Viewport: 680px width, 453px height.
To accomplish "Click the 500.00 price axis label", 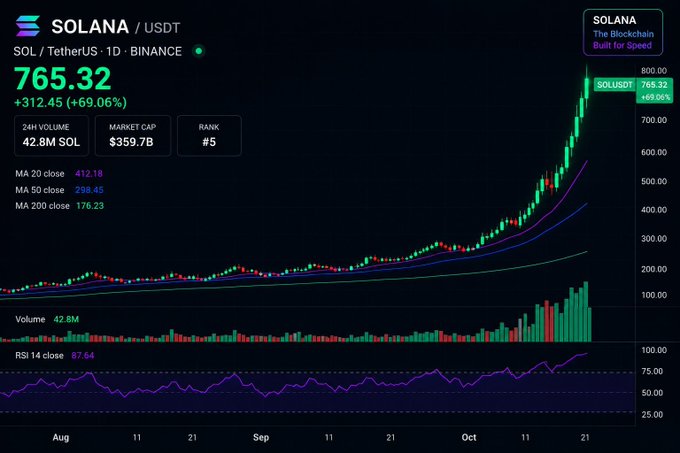I will pyautogui.click(x=654, y=181).
